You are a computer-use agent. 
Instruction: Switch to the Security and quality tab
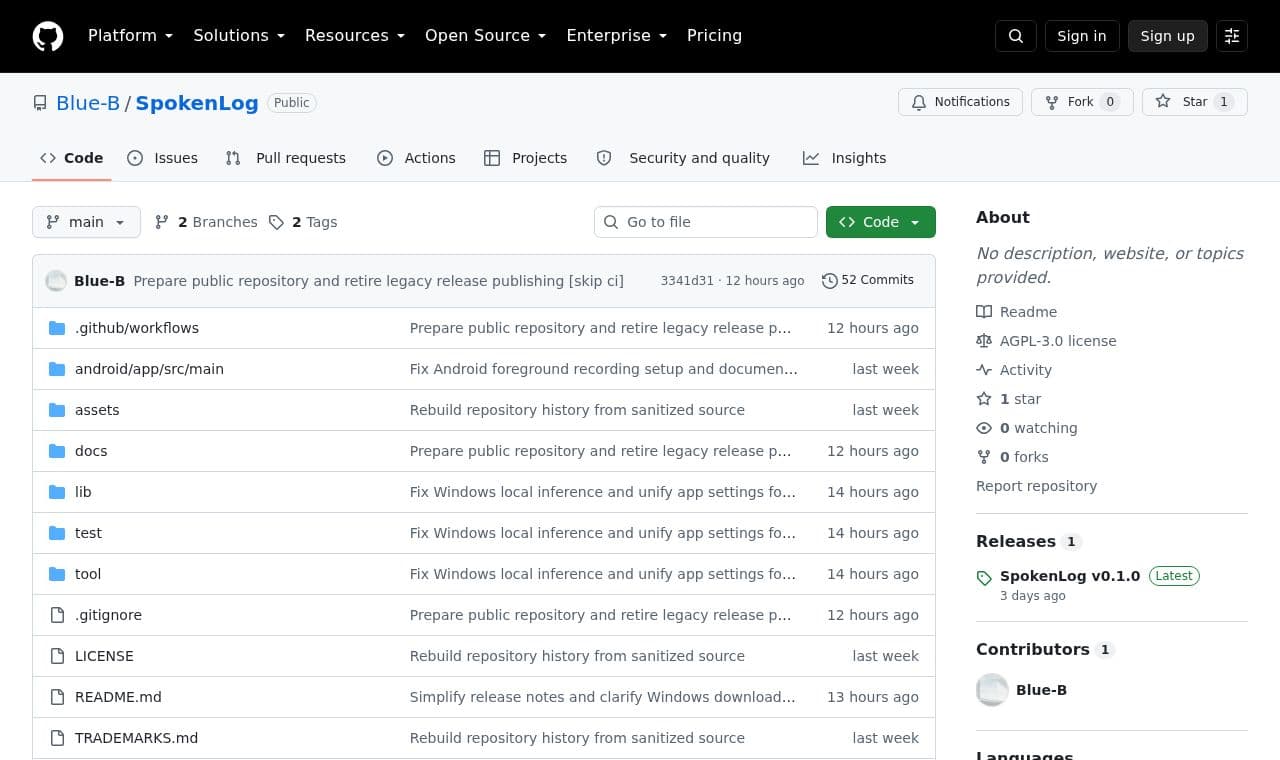[x=683, y=158]
